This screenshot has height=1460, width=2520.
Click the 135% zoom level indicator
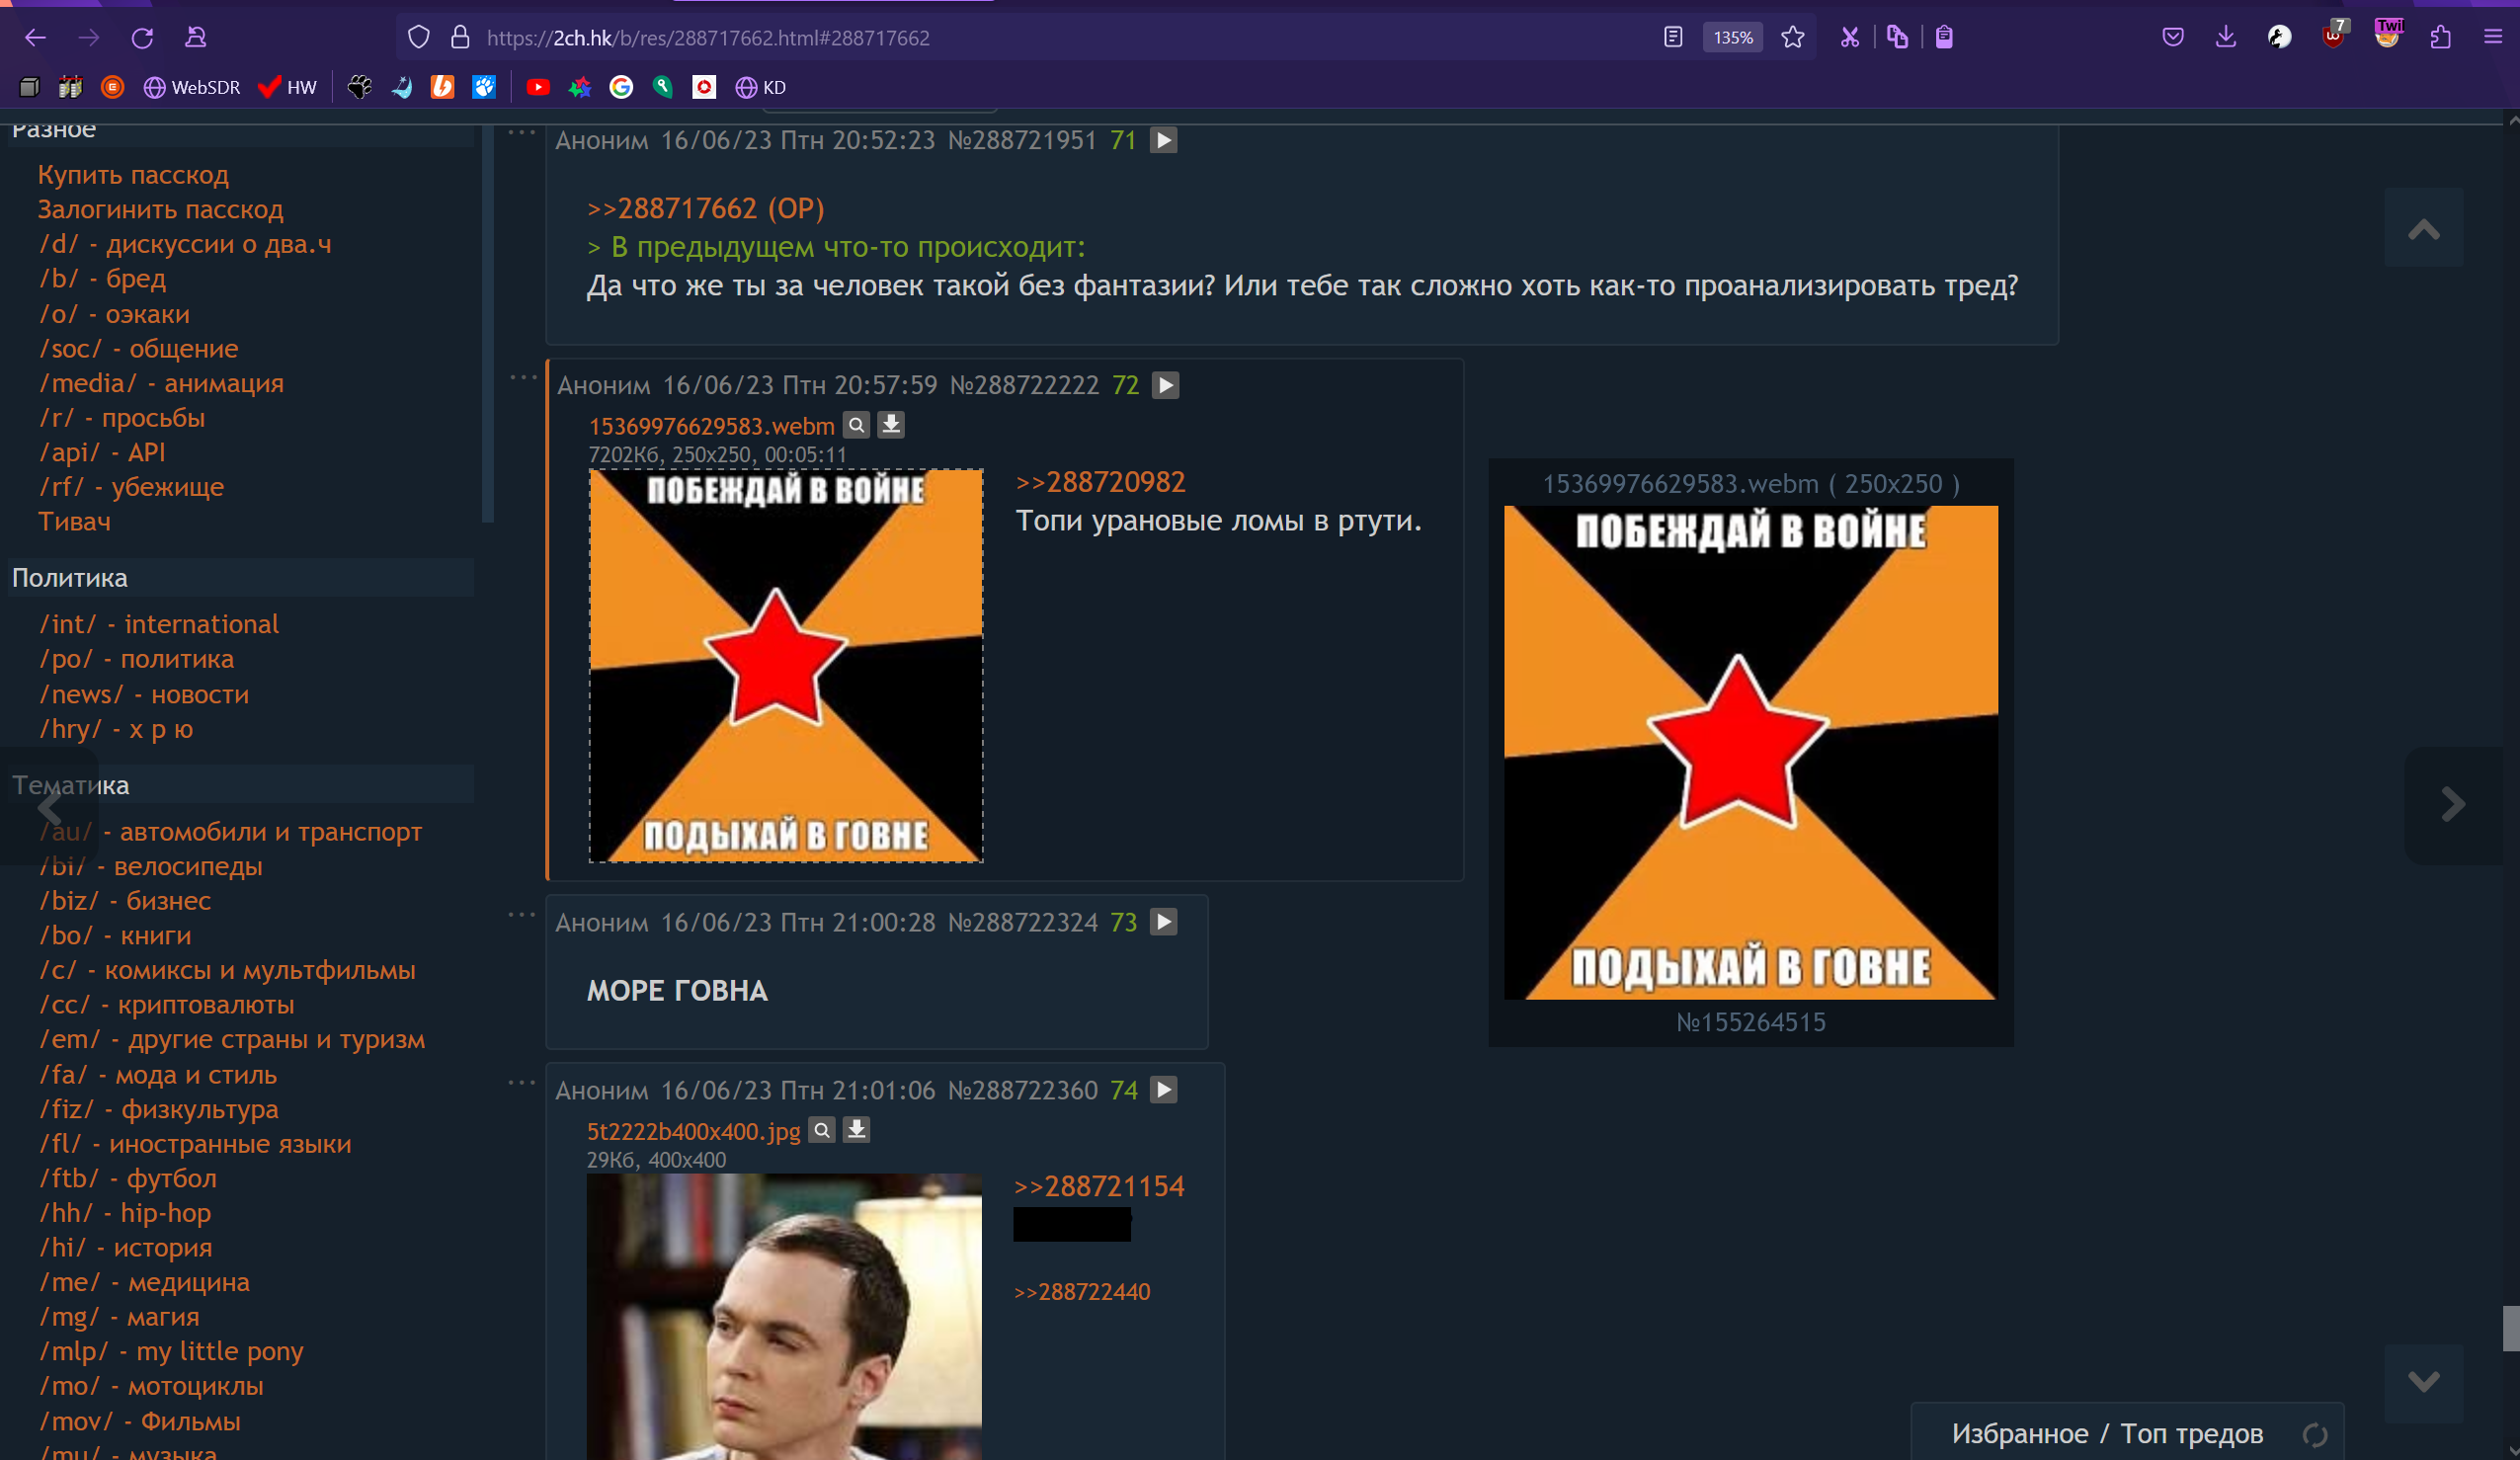tap(1733, 38)
